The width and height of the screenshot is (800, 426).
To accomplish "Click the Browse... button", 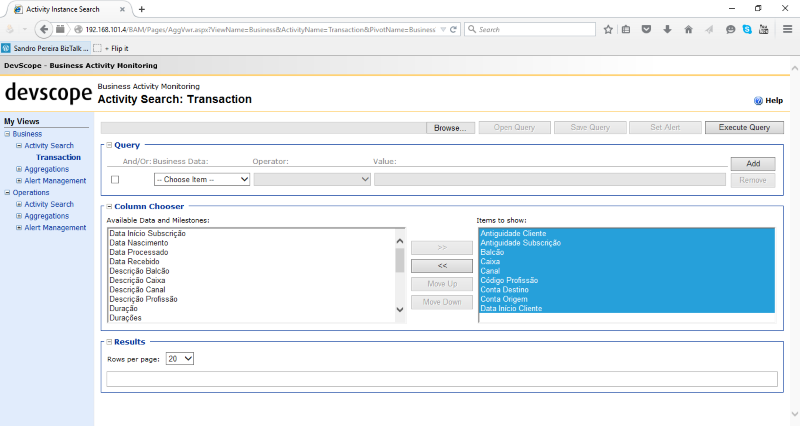I will coord(450,128).
